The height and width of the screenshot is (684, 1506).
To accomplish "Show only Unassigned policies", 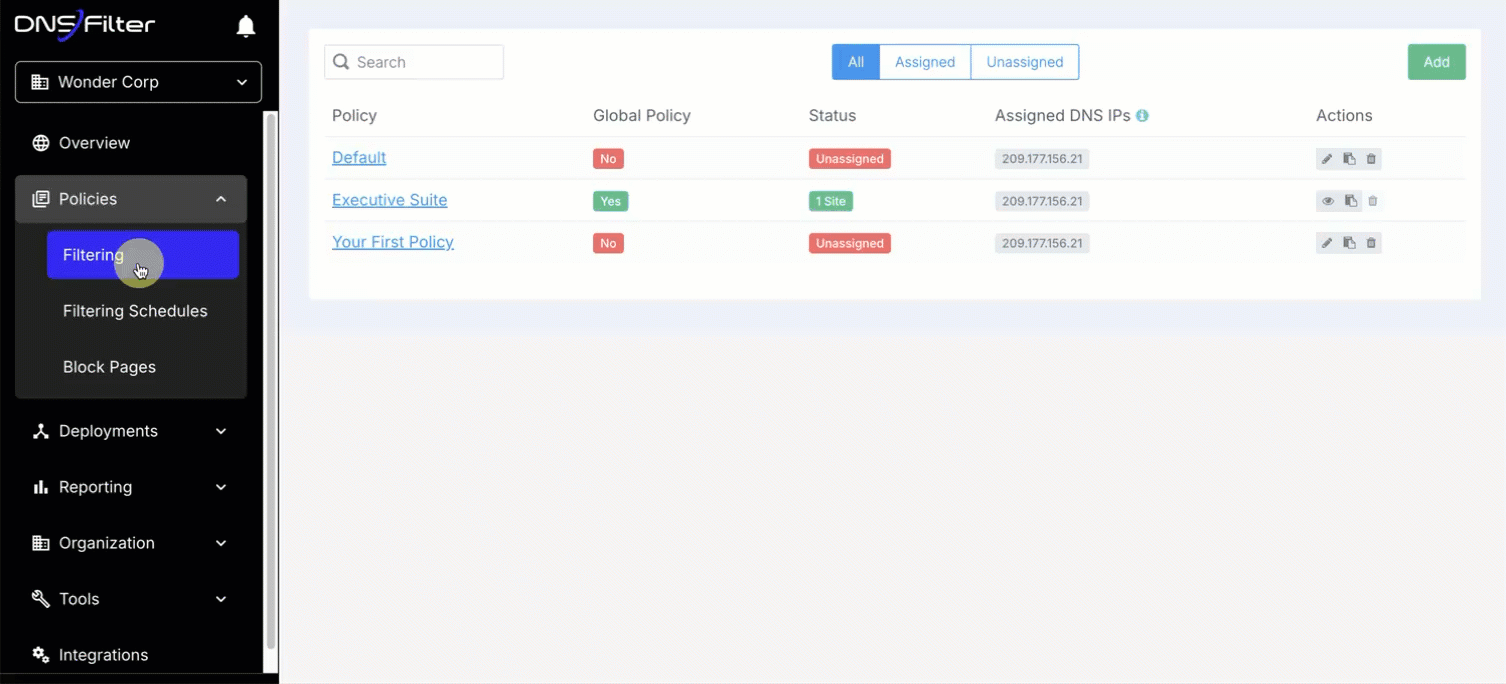I will (1024, 62).
